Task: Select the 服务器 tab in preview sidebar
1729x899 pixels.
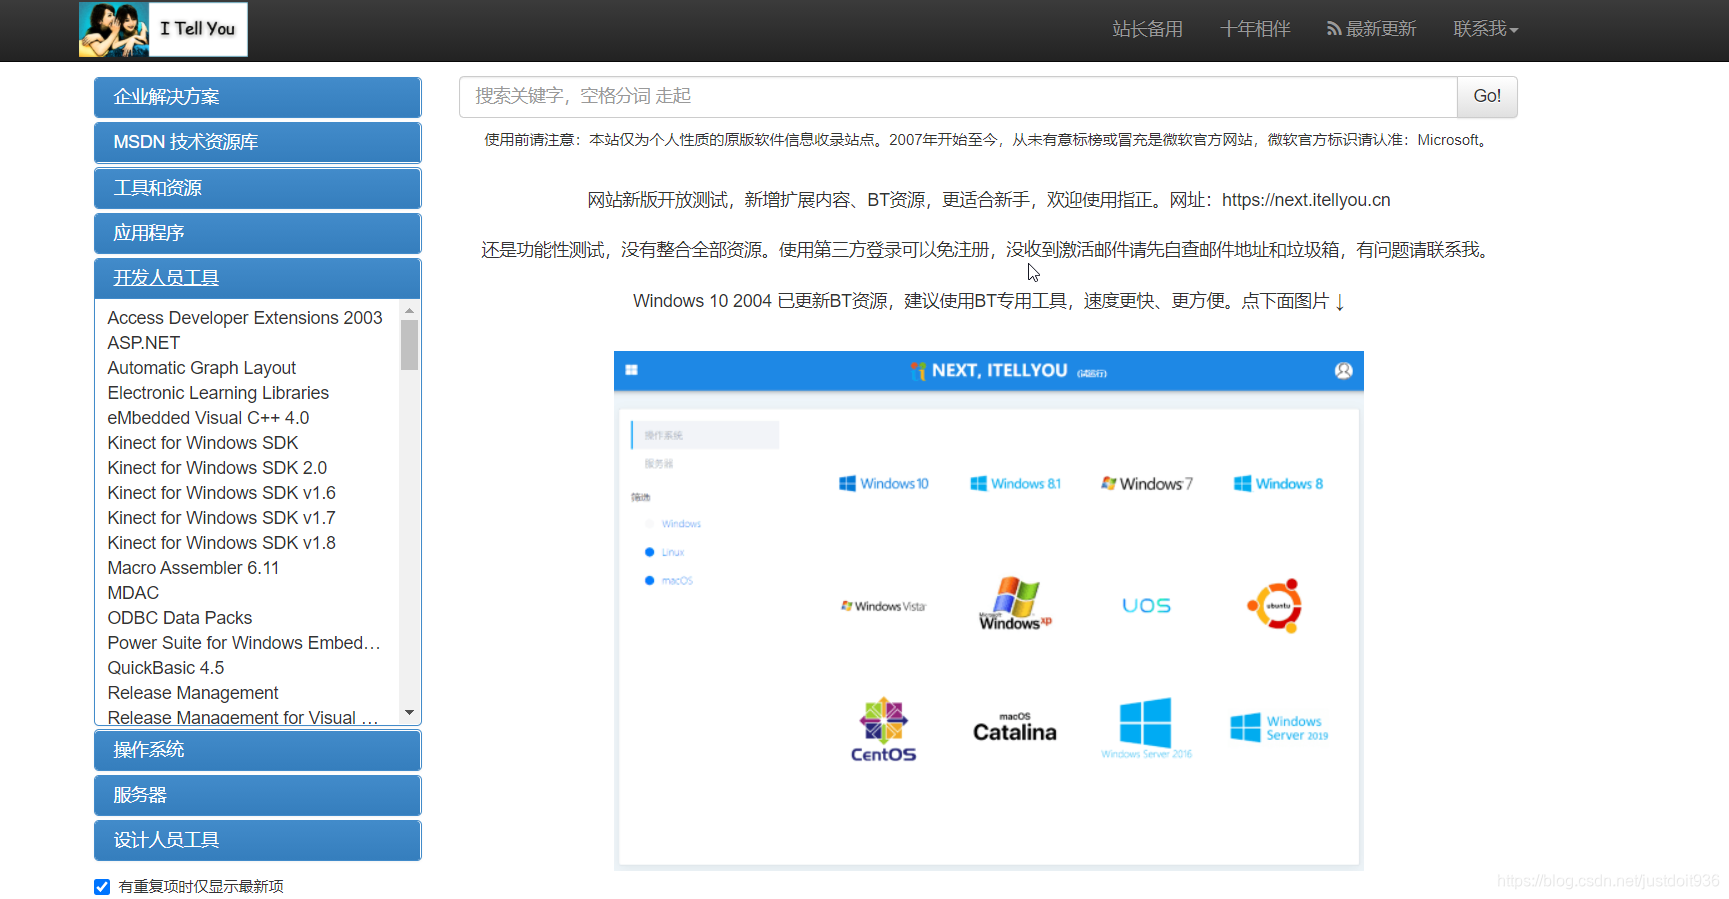Action: 659,464
